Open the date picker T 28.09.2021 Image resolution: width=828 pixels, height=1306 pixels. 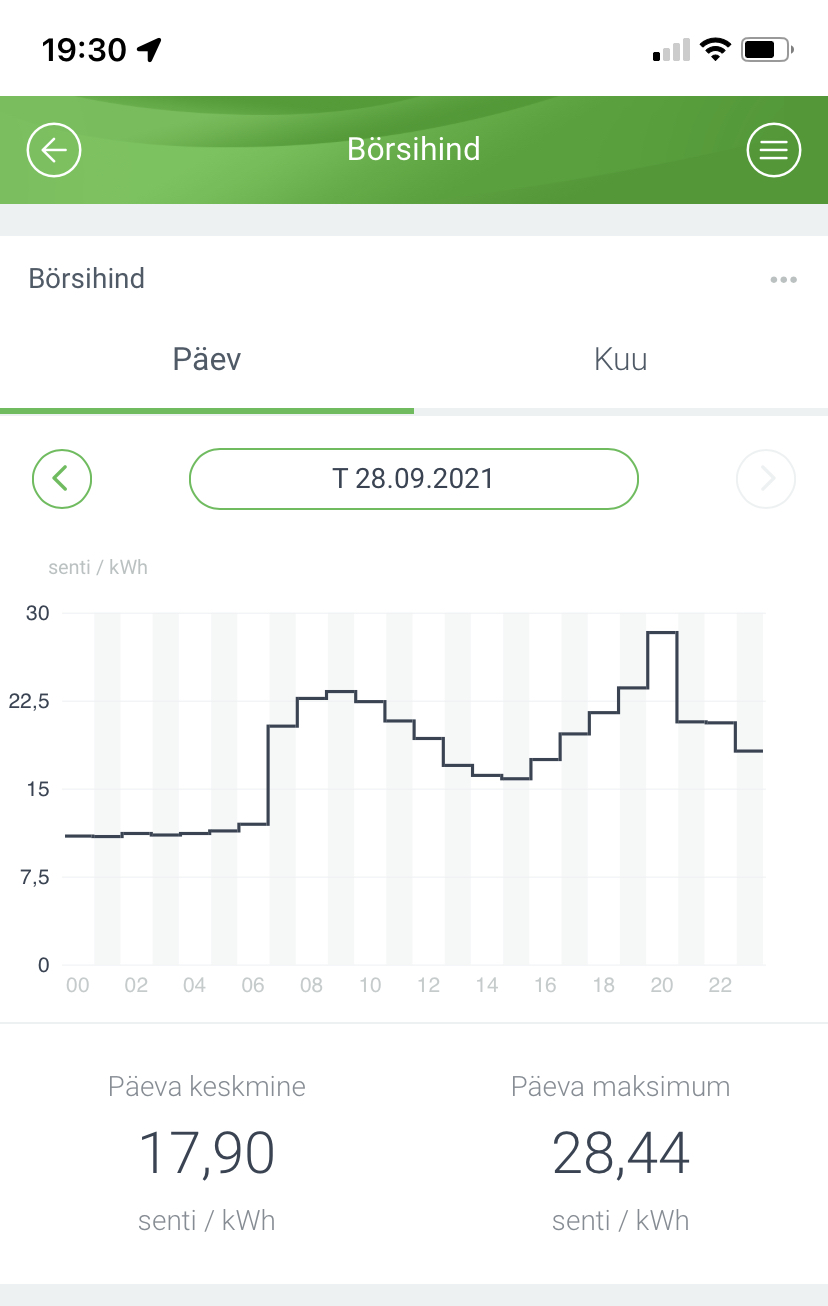click(x=413, y=479)
